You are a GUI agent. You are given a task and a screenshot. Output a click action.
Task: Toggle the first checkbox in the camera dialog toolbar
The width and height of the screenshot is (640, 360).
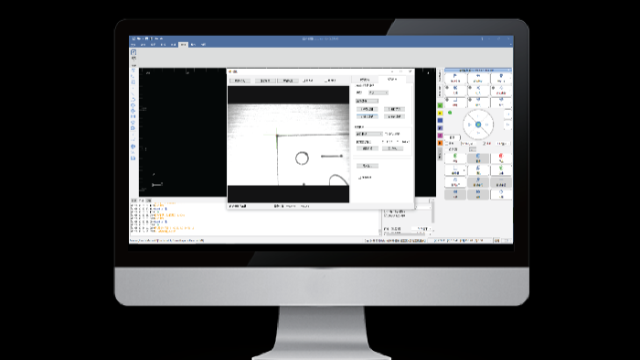pyautogui.click(x=304, y=81)
